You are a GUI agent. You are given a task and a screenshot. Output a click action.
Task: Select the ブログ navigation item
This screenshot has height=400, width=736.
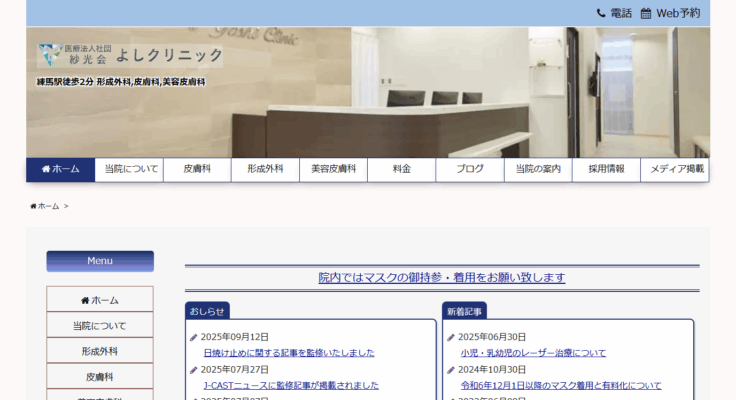pyautogui.click(x=469, y=170)
